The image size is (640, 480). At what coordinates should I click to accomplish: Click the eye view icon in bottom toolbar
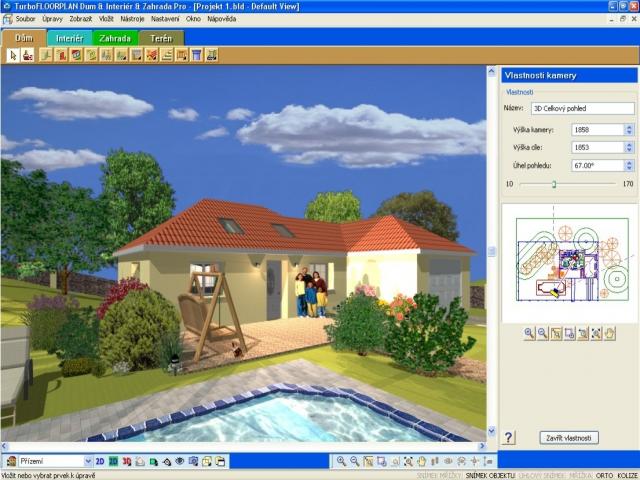point(180,461)
